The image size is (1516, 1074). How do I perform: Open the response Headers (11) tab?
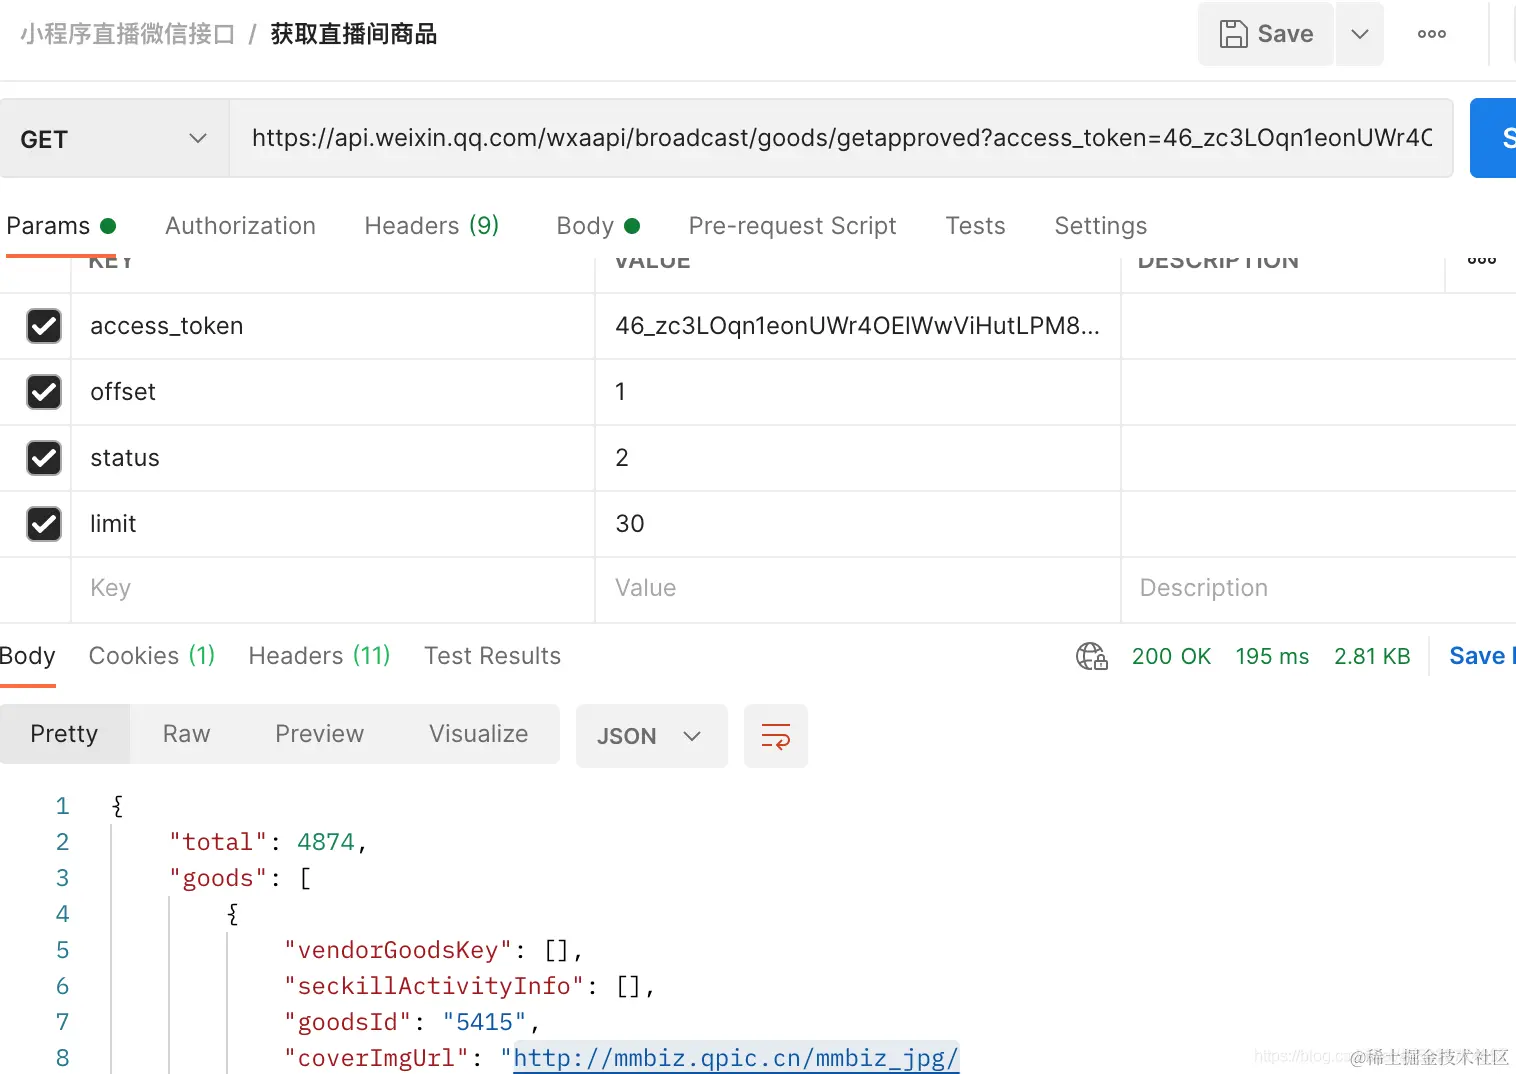pos(319,656)
